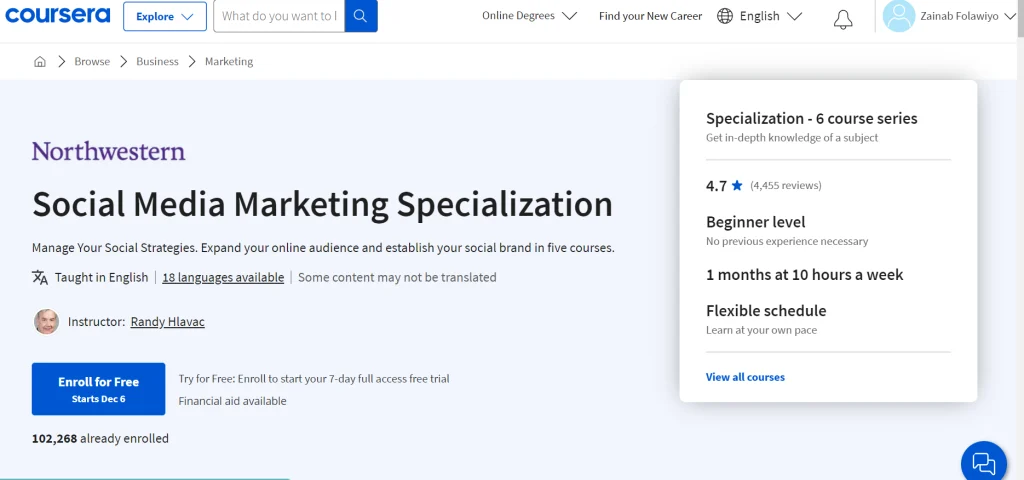Viewport: 1024px width, 480px height.
Task: Click 'Specialization - 6 course series' heading
Action: coord(812,118)
